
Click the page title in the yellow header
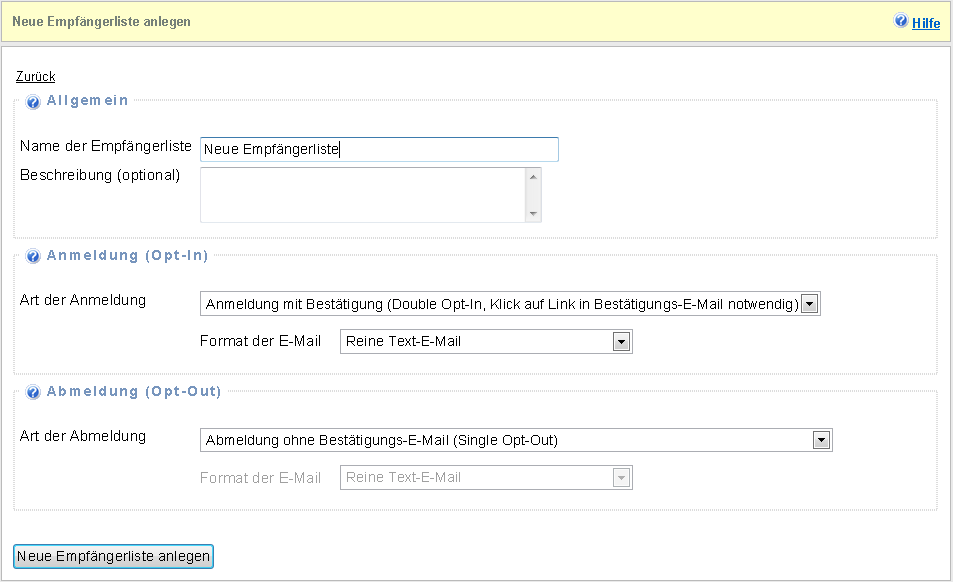(x=101, y=21)
